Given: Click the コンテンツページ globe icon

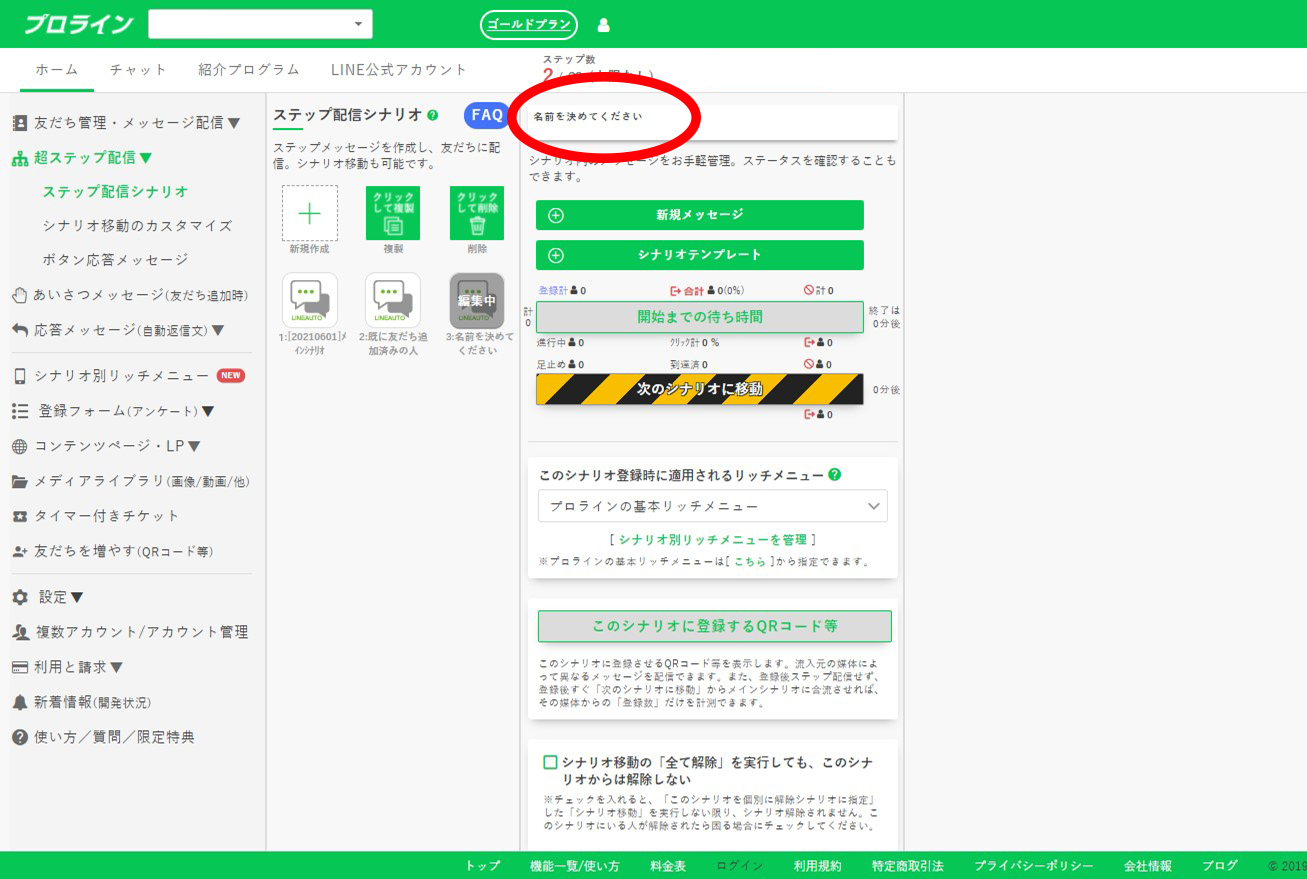Looking at the screenshot, I should pyautogui.click(x=20, y=446).
